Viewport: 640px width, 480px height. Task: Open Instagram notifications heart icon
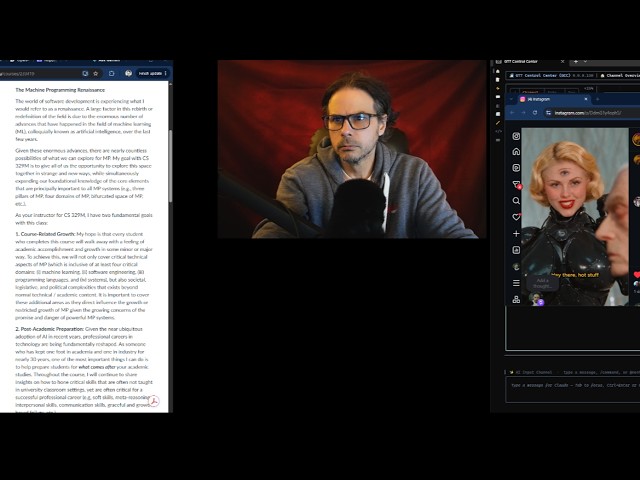(x=516, y=217)
